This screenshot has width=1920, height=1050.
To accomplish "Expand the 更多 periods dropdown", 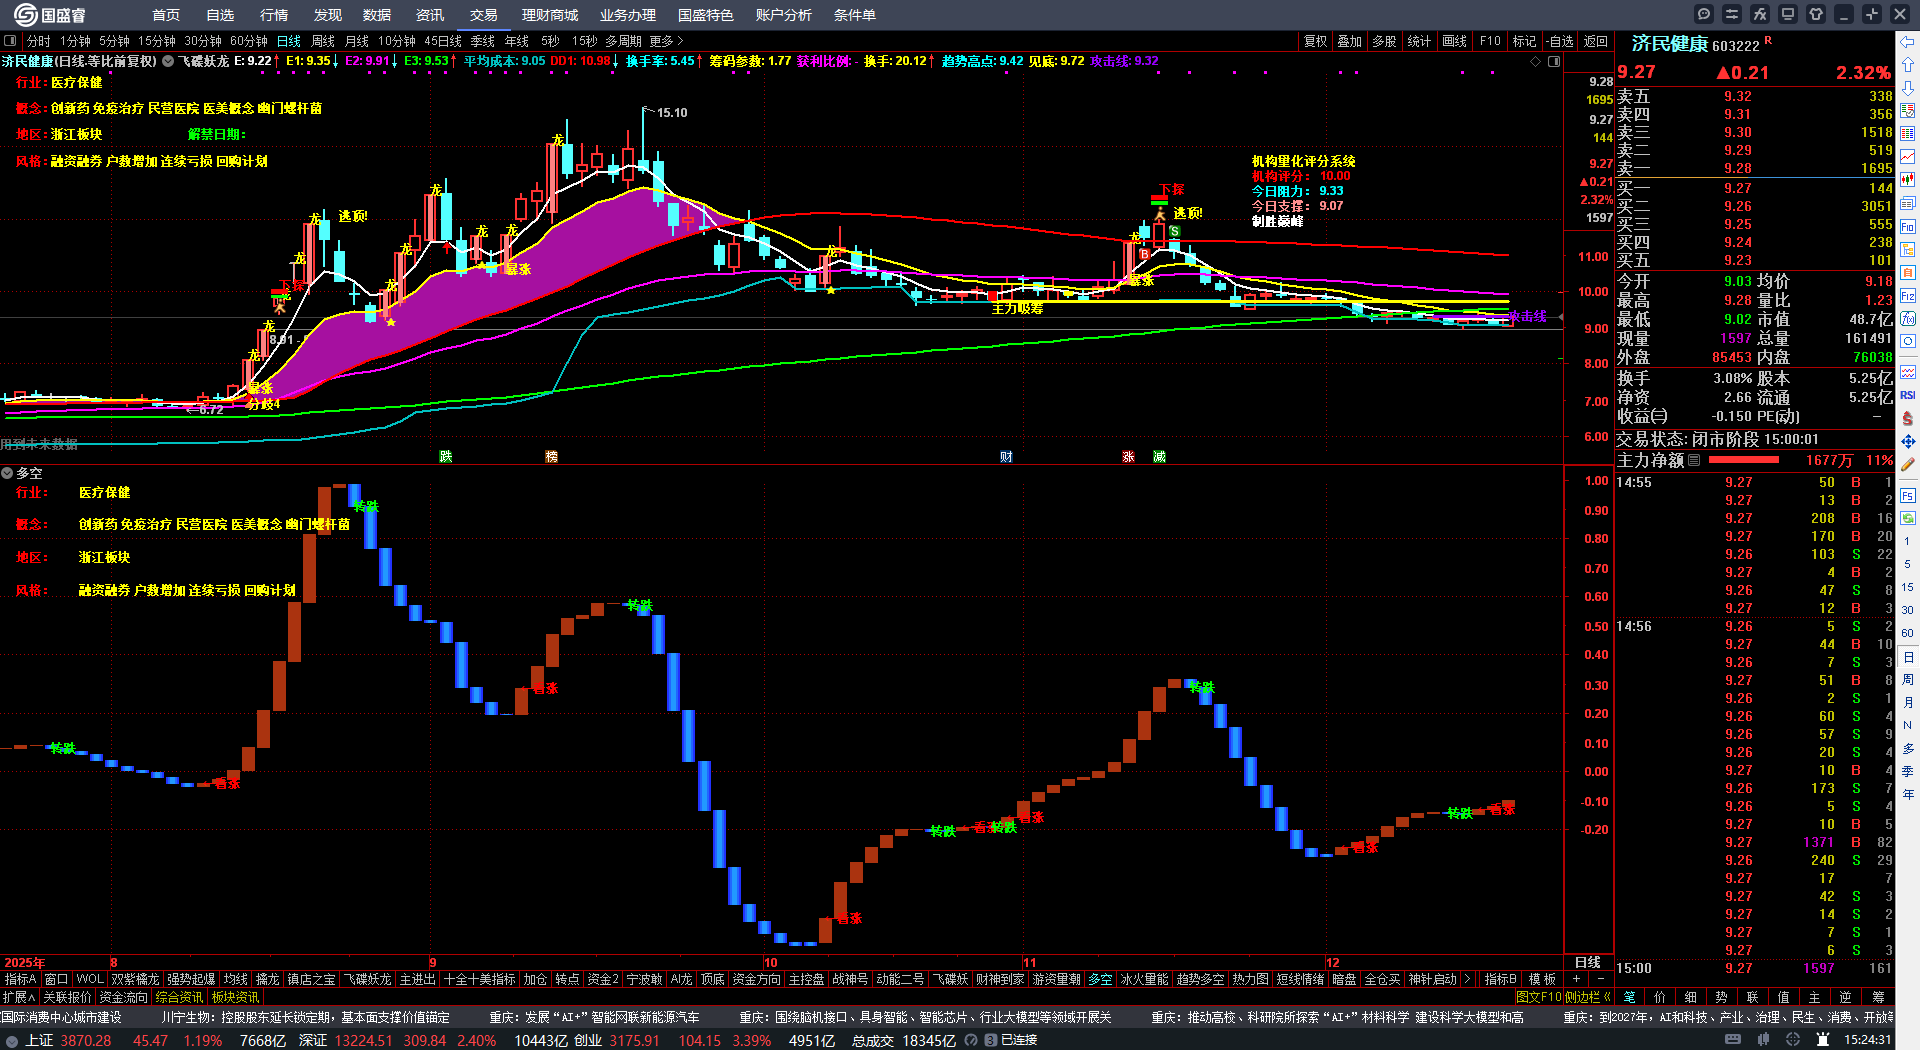I will click(667, 41).
